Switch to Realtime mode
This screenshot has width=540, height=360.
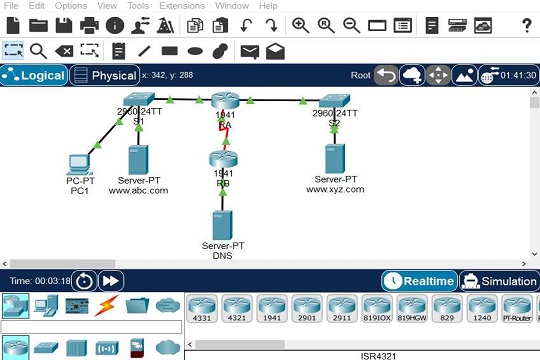coord(419,281)
